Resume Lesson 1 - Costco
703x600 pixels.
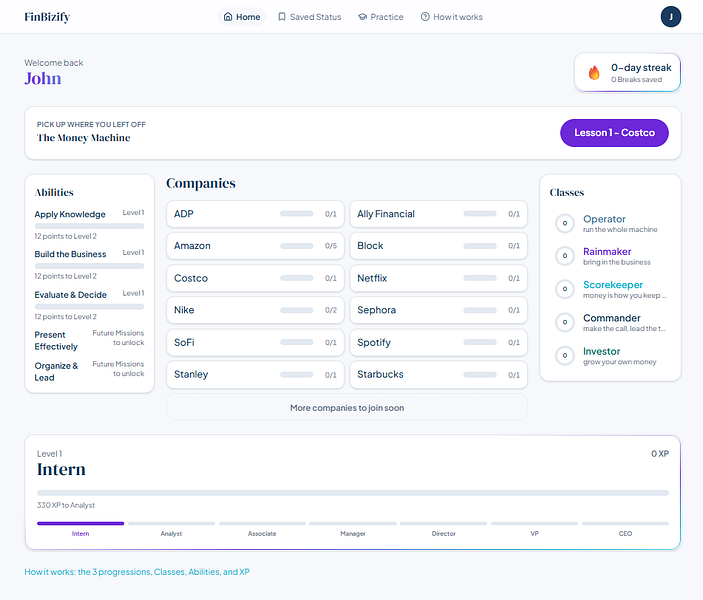tap(614, 133)
